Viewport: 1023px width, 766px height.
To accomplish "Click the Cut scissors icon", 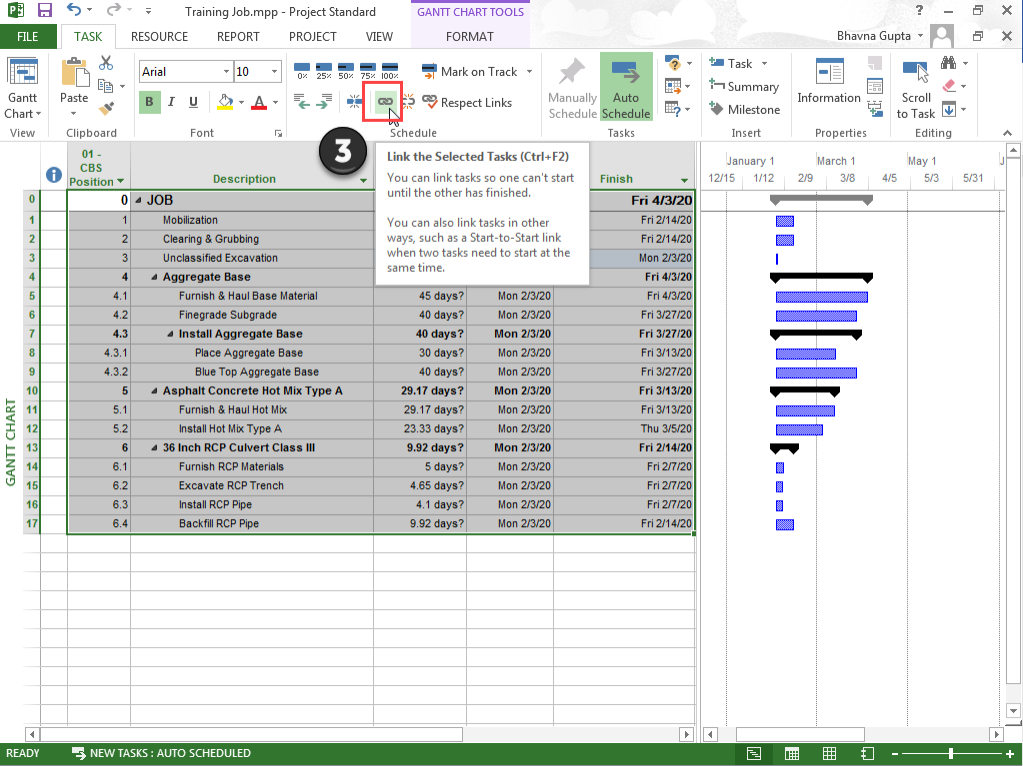I will coord(106,64).
